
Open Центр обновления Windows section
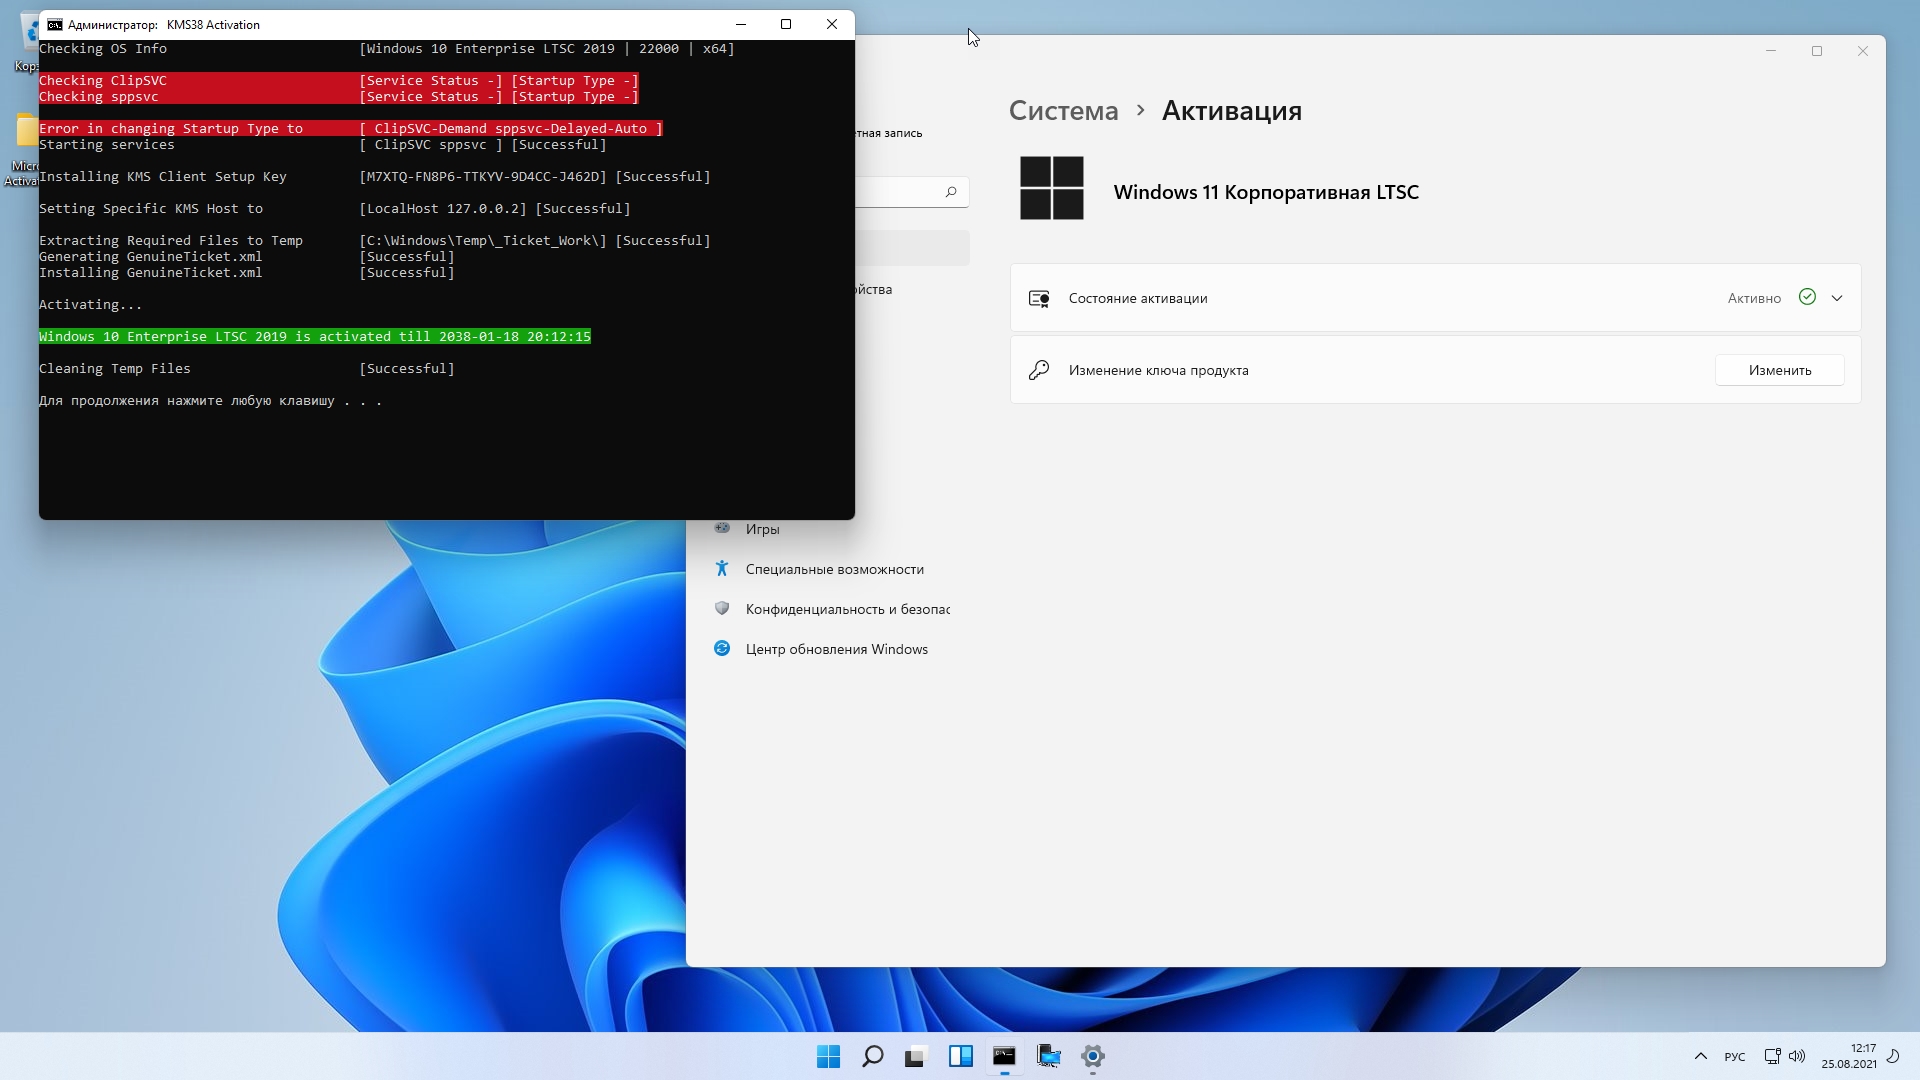[836, 649]
